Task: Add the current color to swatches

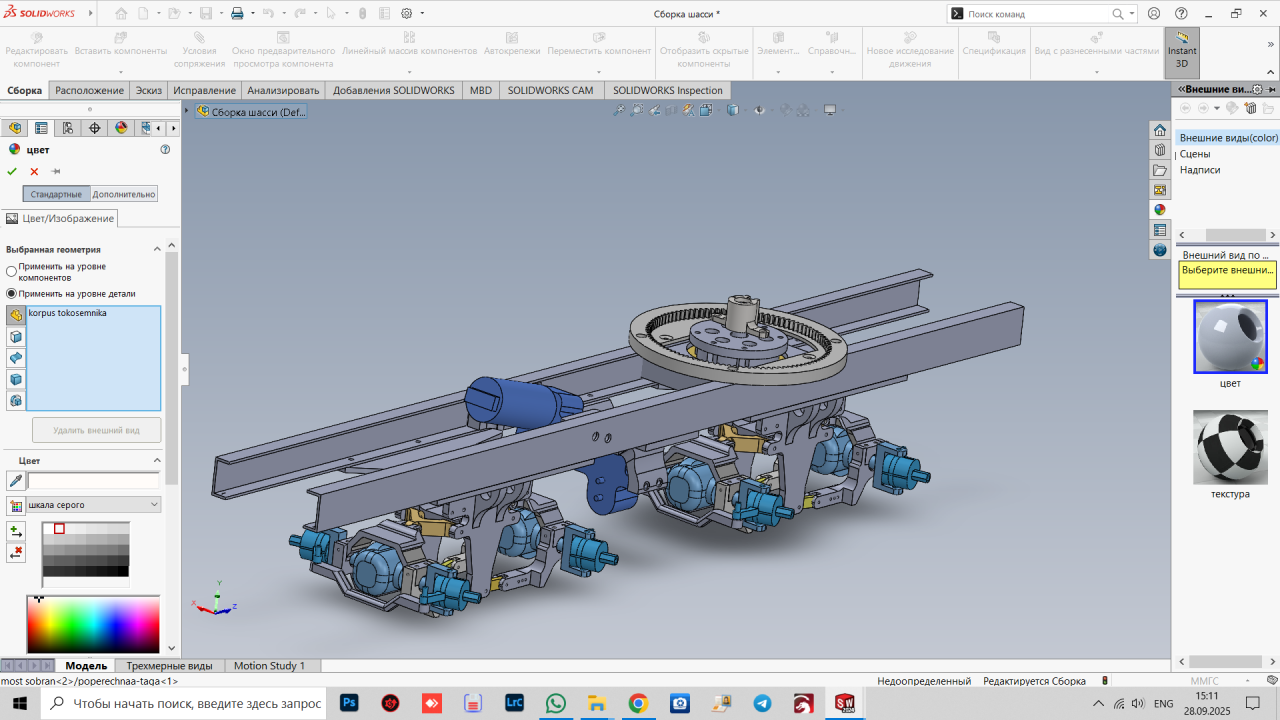Action: pos(15,532)
